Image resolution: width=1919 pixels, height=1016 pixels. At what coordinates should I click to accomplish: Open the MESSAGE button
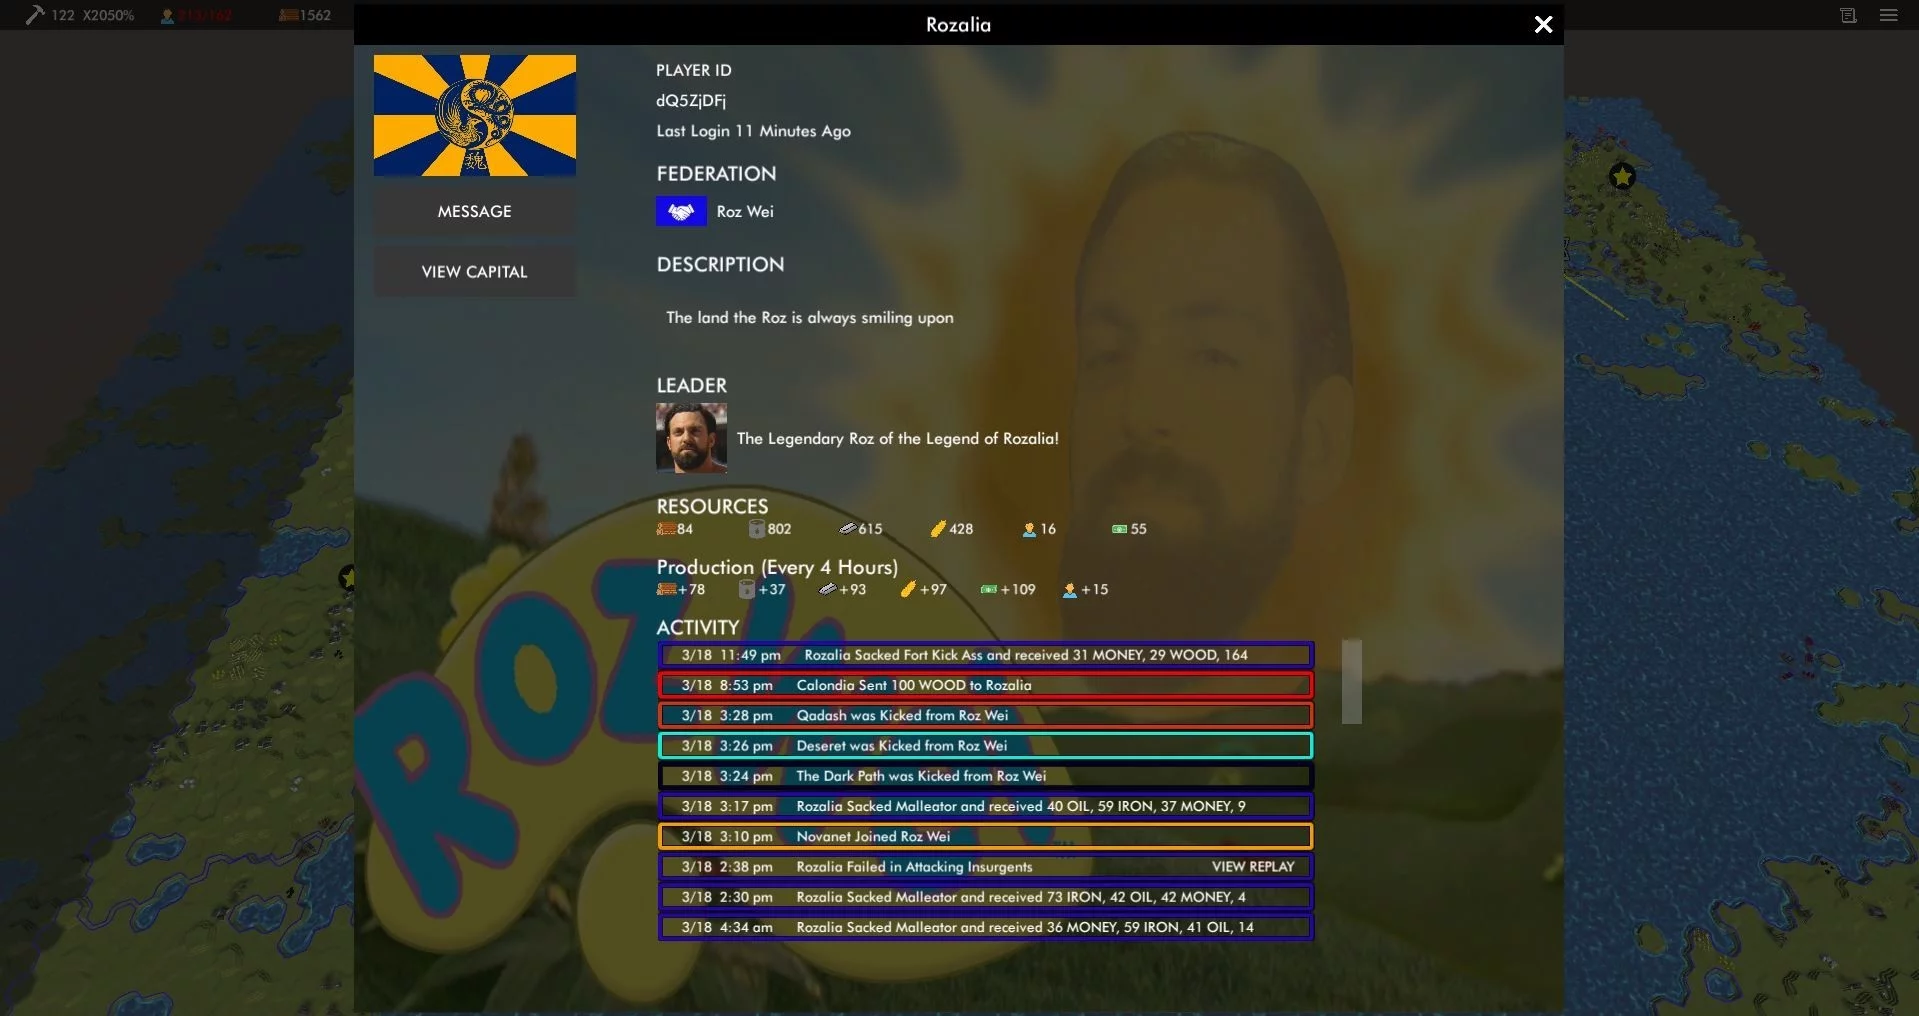click(474, 211)
